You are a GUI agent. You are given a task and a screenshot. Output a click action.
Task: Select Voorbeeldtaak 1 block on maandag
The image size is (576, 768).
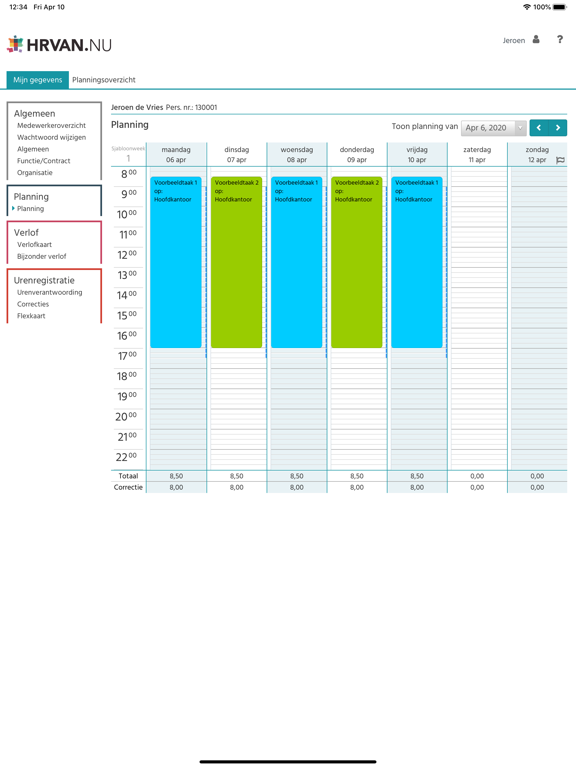(176, 263)
